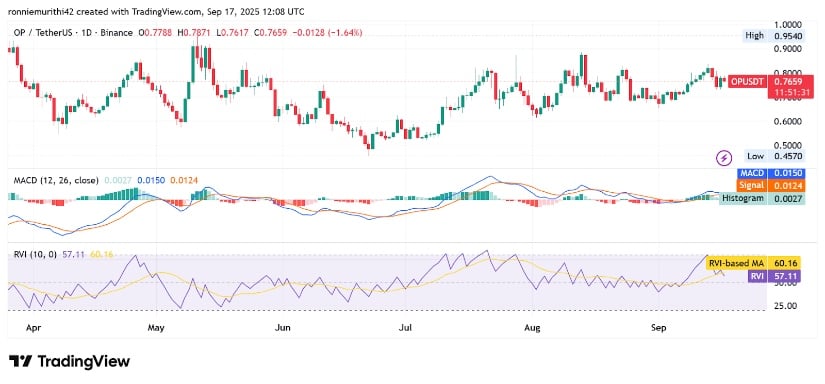Viewport: 825px width, 384px height.
Task: Click the orange Signal 0.0124 value label
Action: point(772,185)
